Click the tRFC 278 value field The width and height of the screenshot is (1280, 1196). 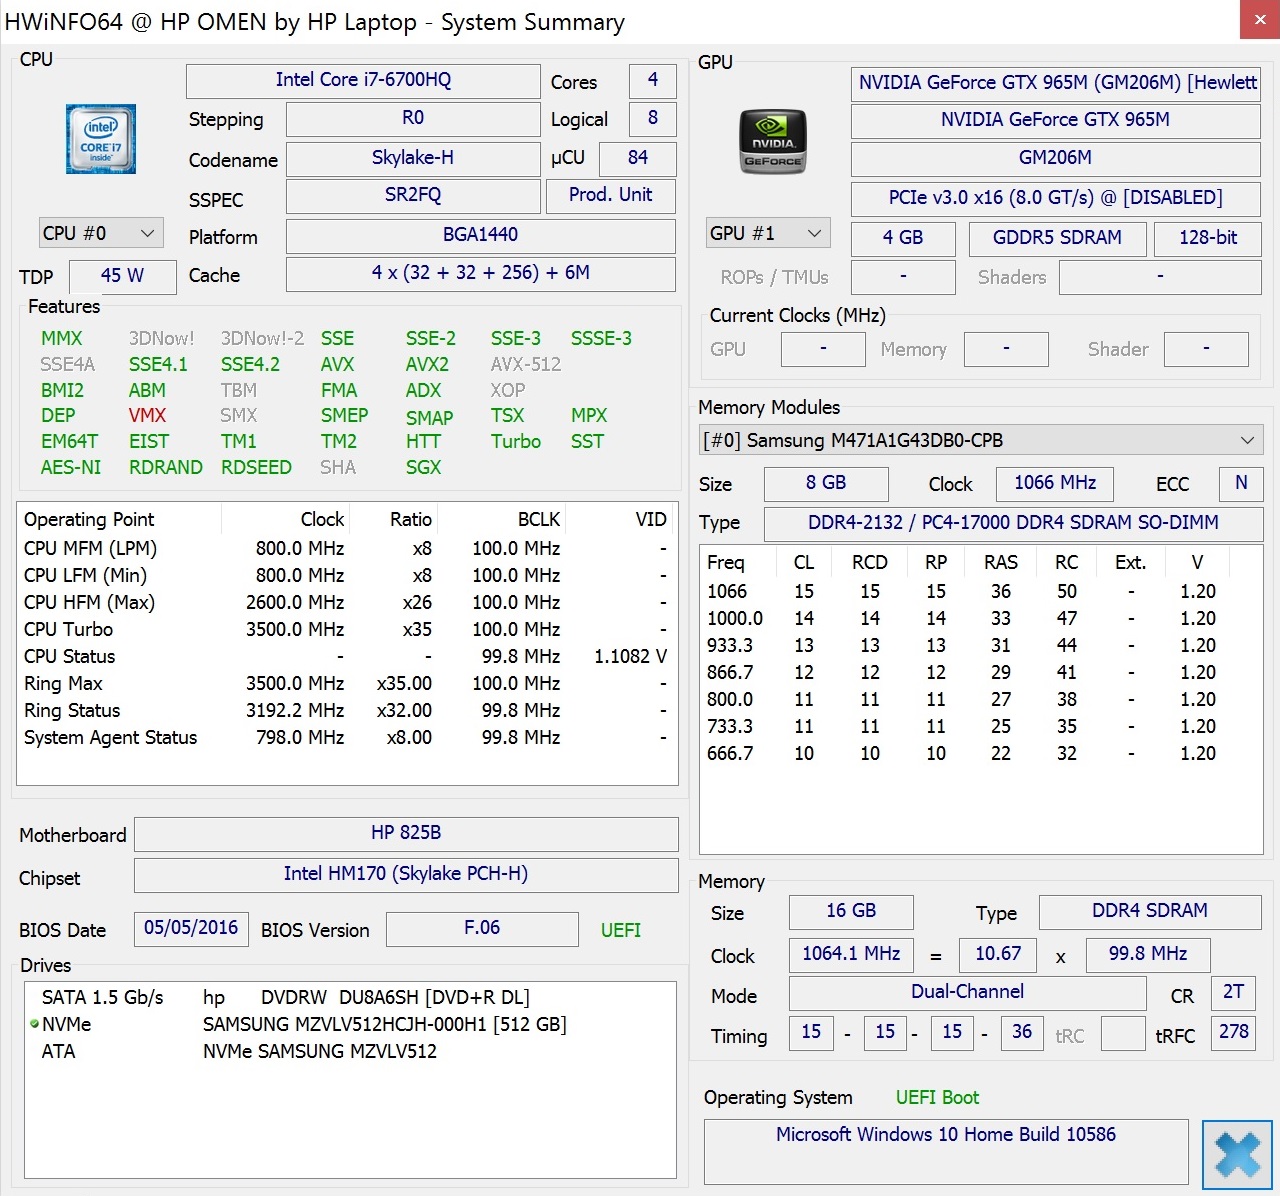[1234, 1033]
